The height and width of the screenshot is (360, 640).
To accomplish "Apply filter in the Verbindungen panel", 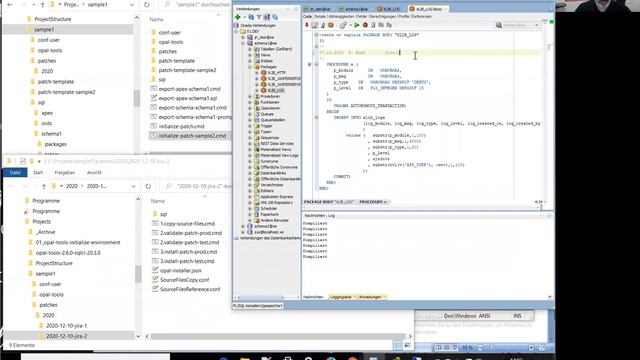I will [x=259, y=17].
